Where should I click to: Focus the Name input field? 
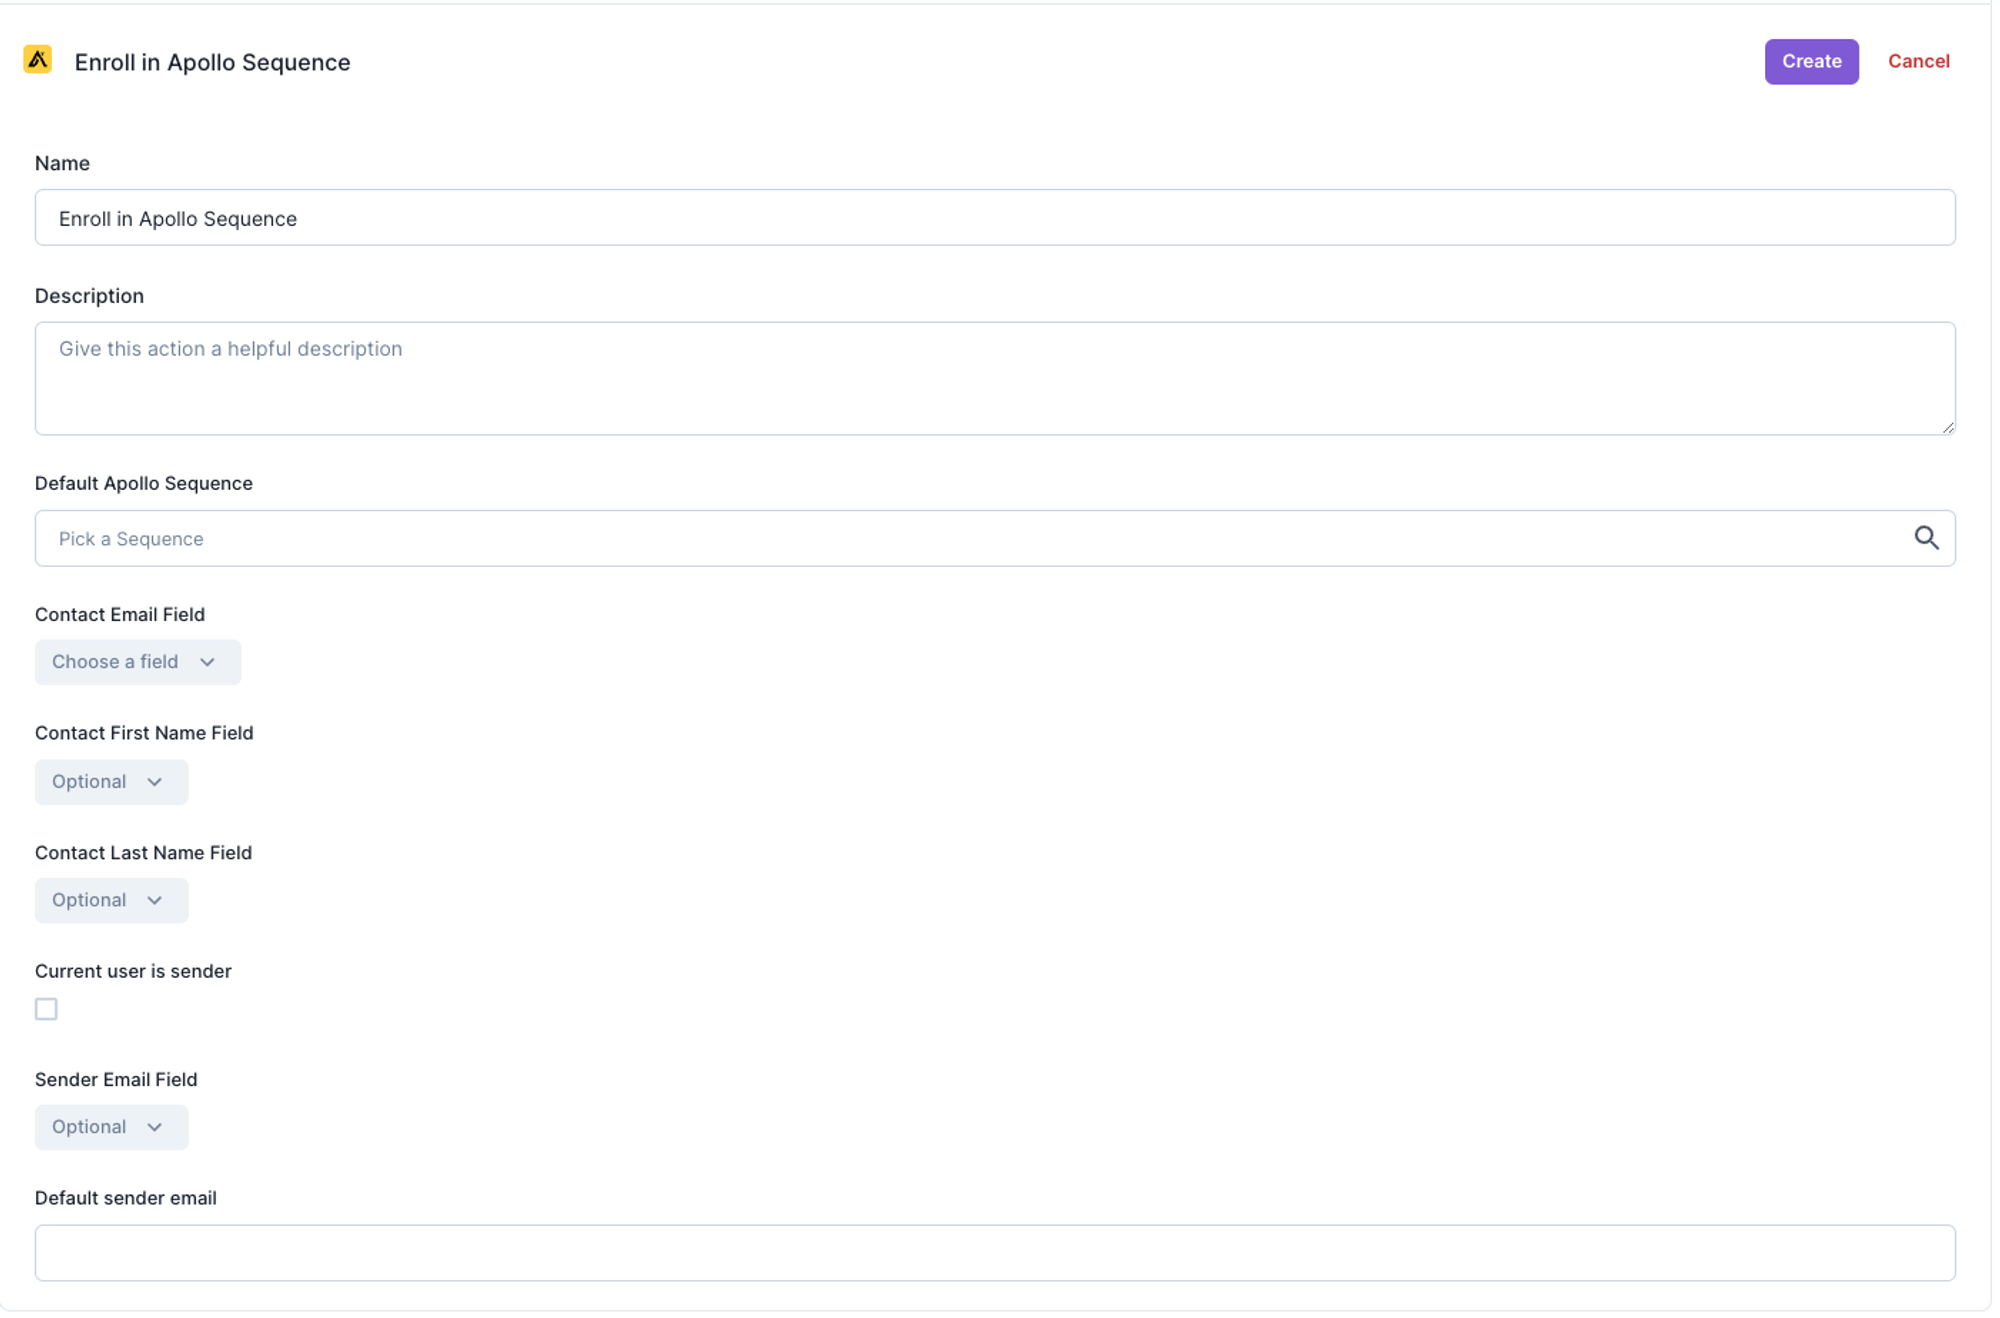click(995, 218)
